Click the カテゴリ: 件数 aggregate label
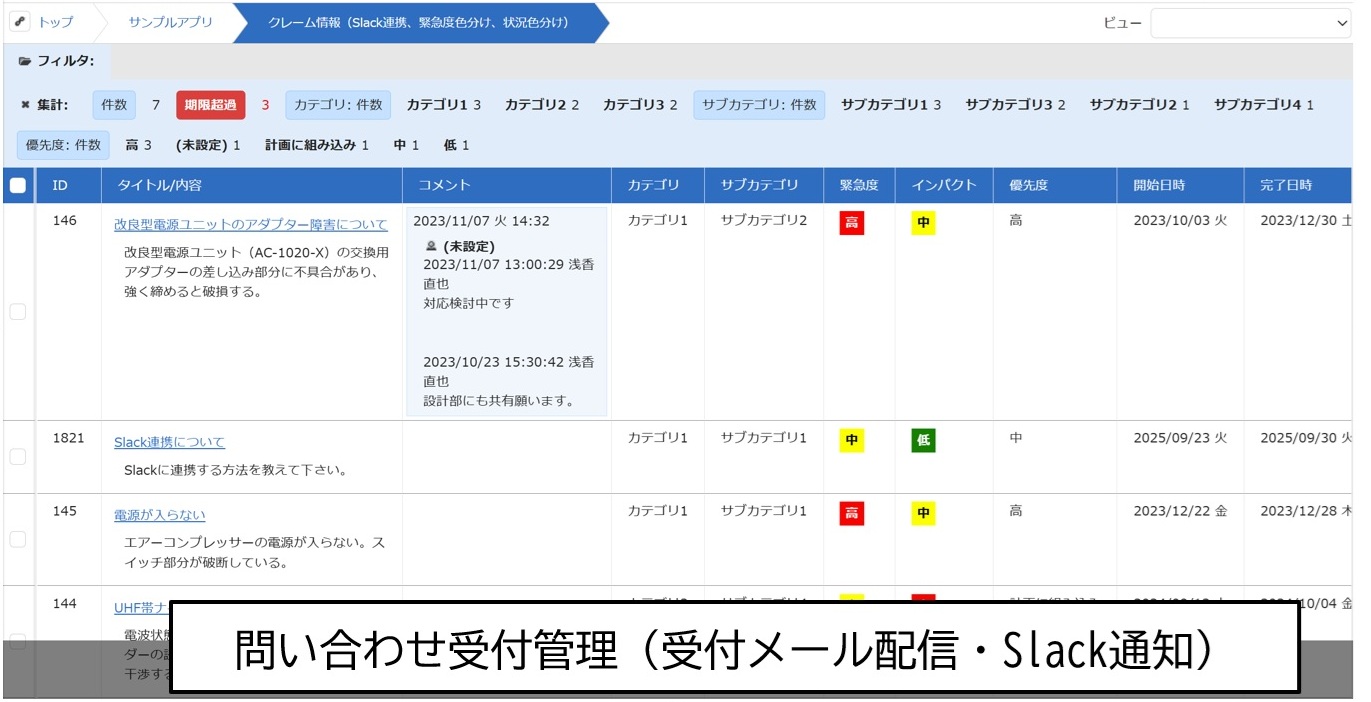This screenshot has height=702, width=1371. click(339, 104)
